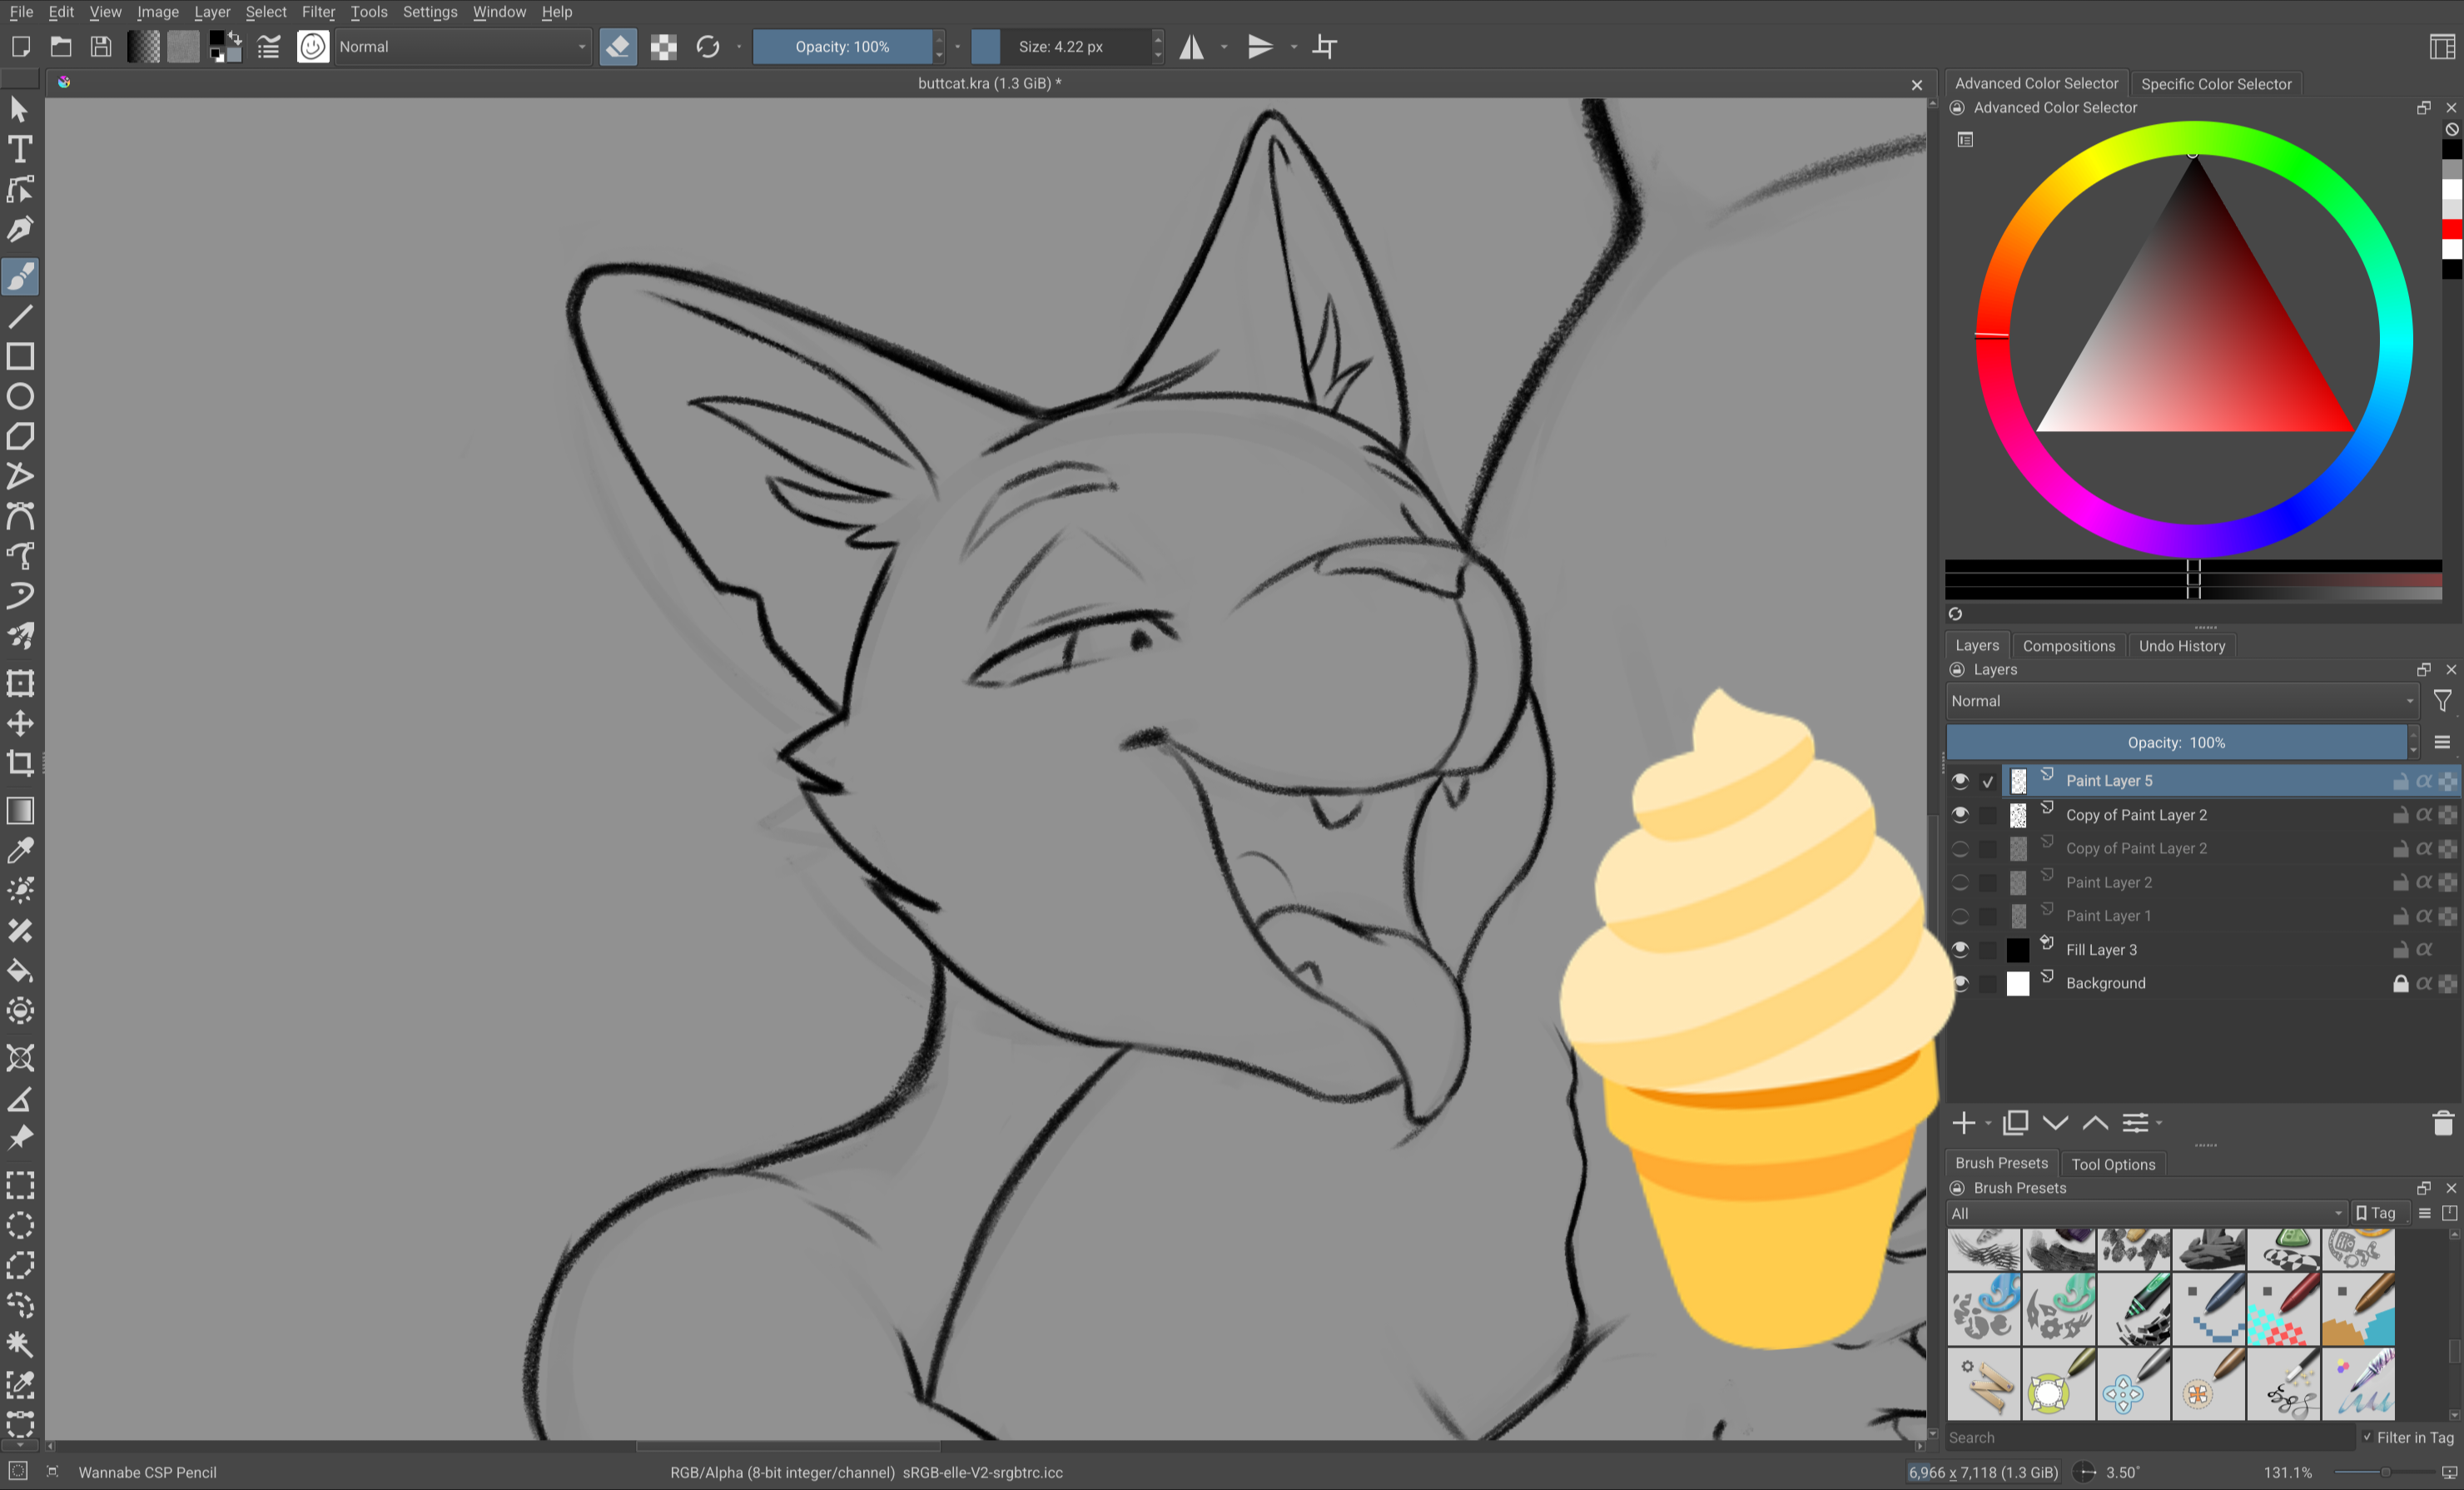This screenshot has width=2464, height=1490.
Task: Select the Ellipse tool
Action: (20, 396)
